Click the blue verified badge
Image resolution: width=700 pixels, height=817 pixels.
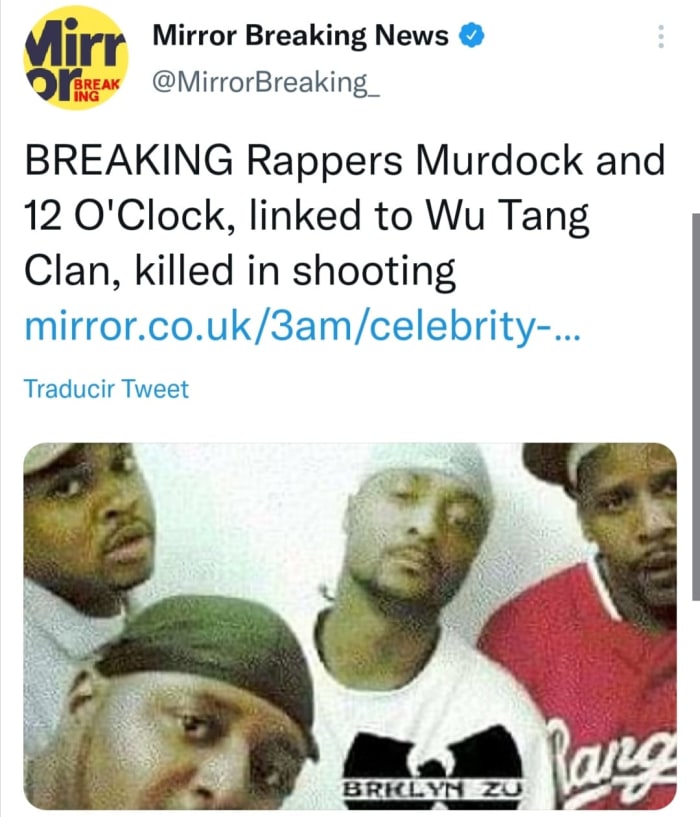[472, 35]
